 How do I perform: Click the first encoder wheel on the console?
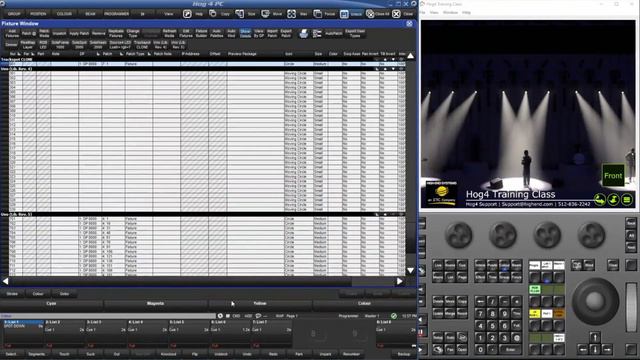[x=459, y=236]
